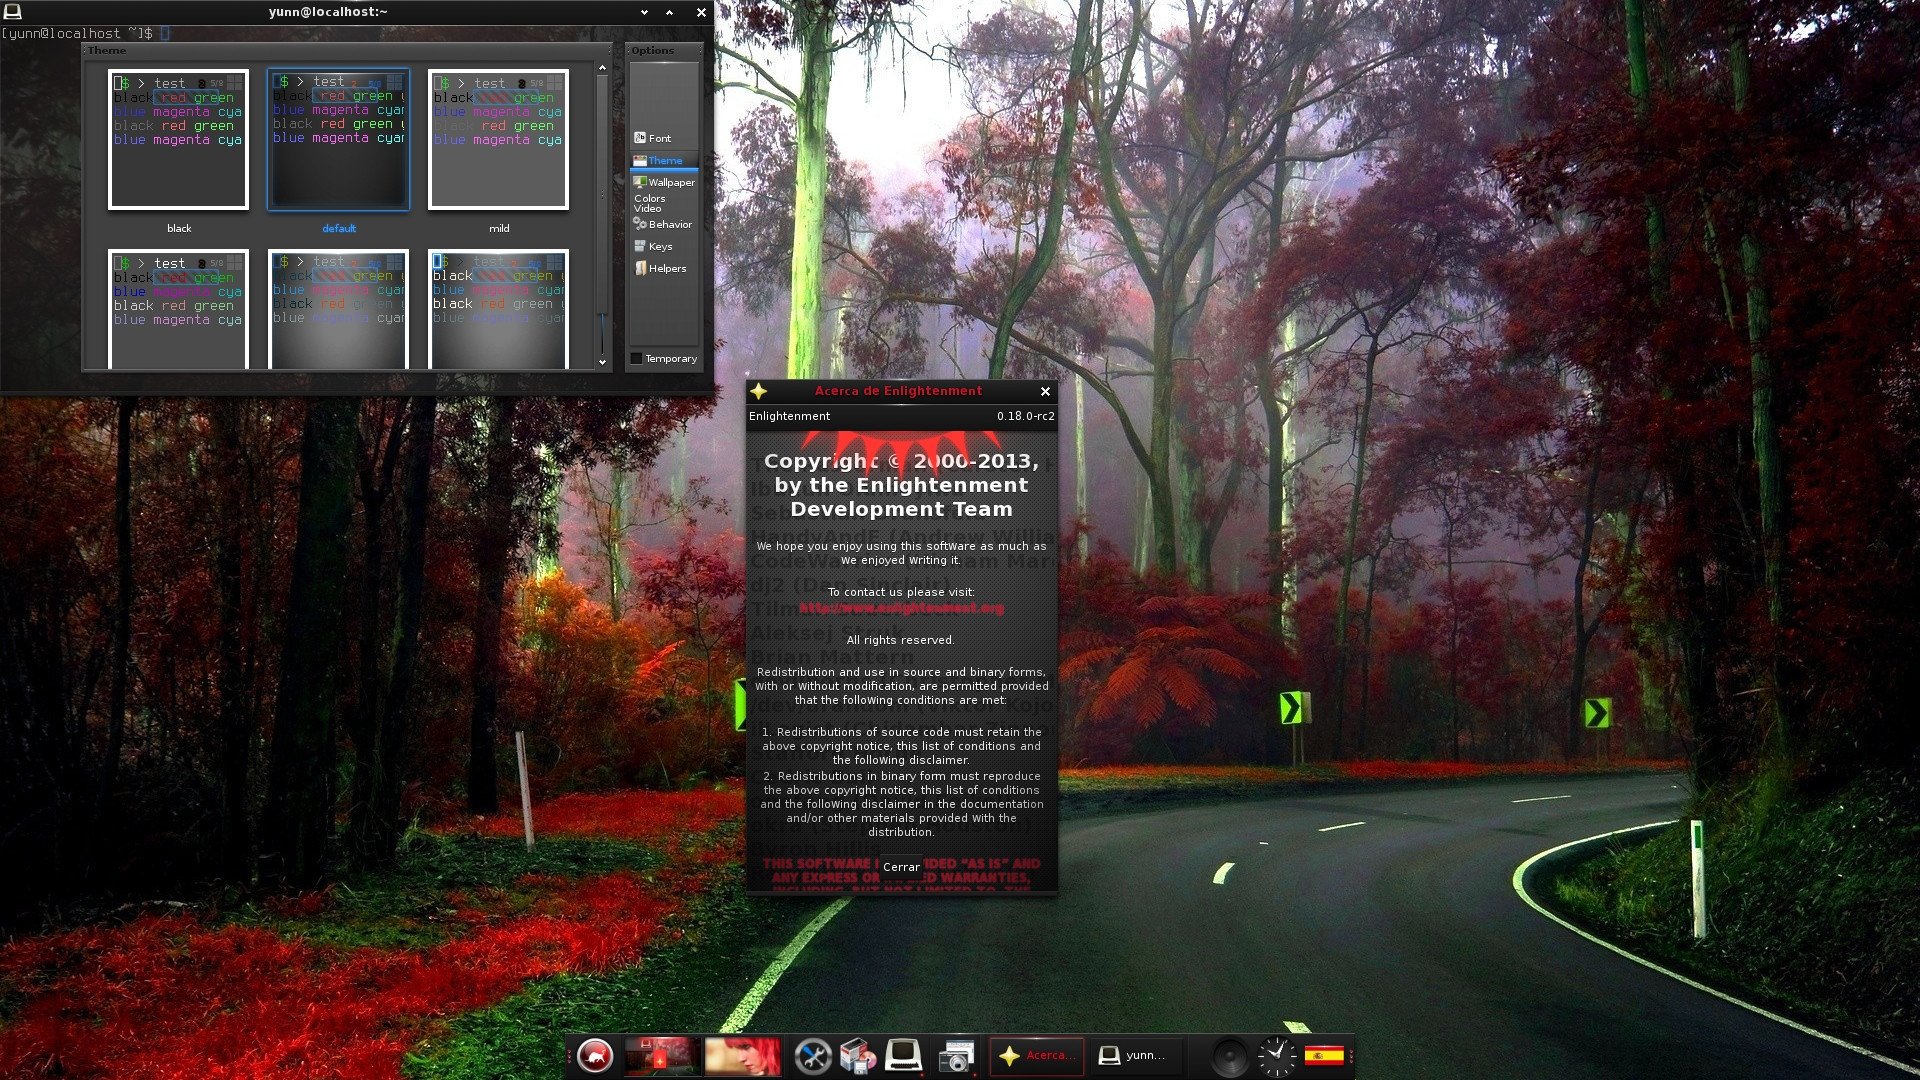Select the black terminal theme thumbnail
1920x1080 pixels.
coord(178,139)
